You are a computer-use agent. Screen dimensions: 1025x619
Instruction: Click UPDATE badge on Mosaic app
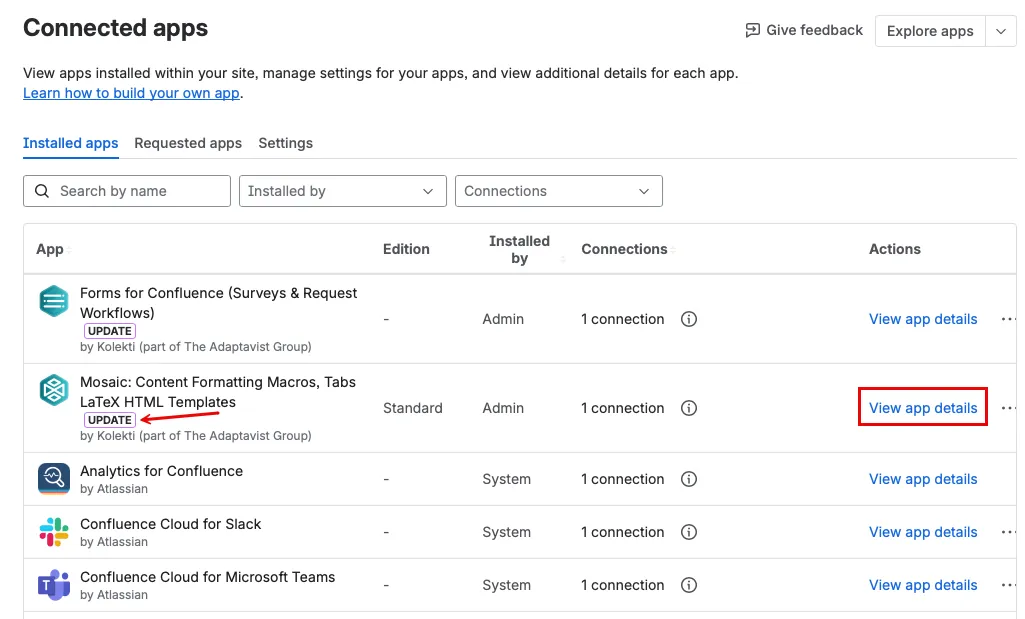(110, 420)
